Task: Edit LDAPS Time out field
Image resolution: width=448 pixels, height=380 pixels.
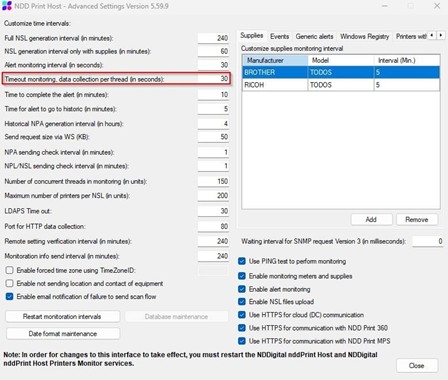Action: 213,211
